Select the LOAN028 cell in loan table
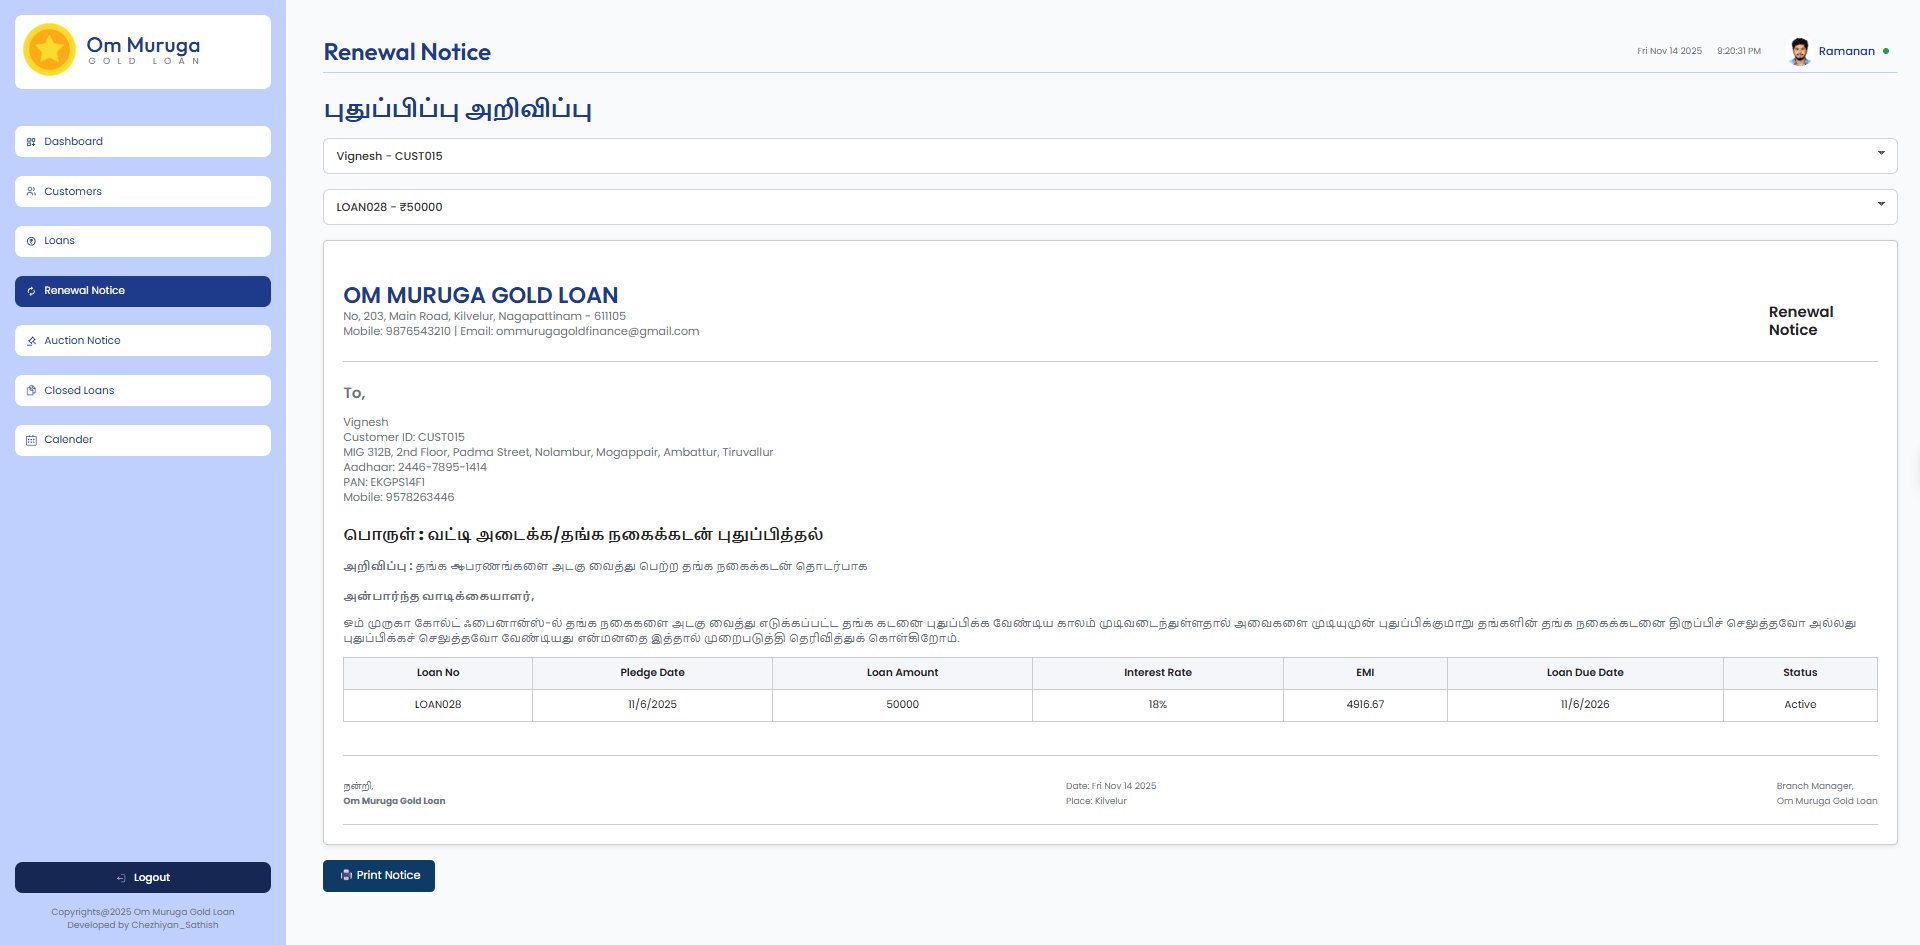Viewport: 1920px width, 945px height. [x=438, y=705]
